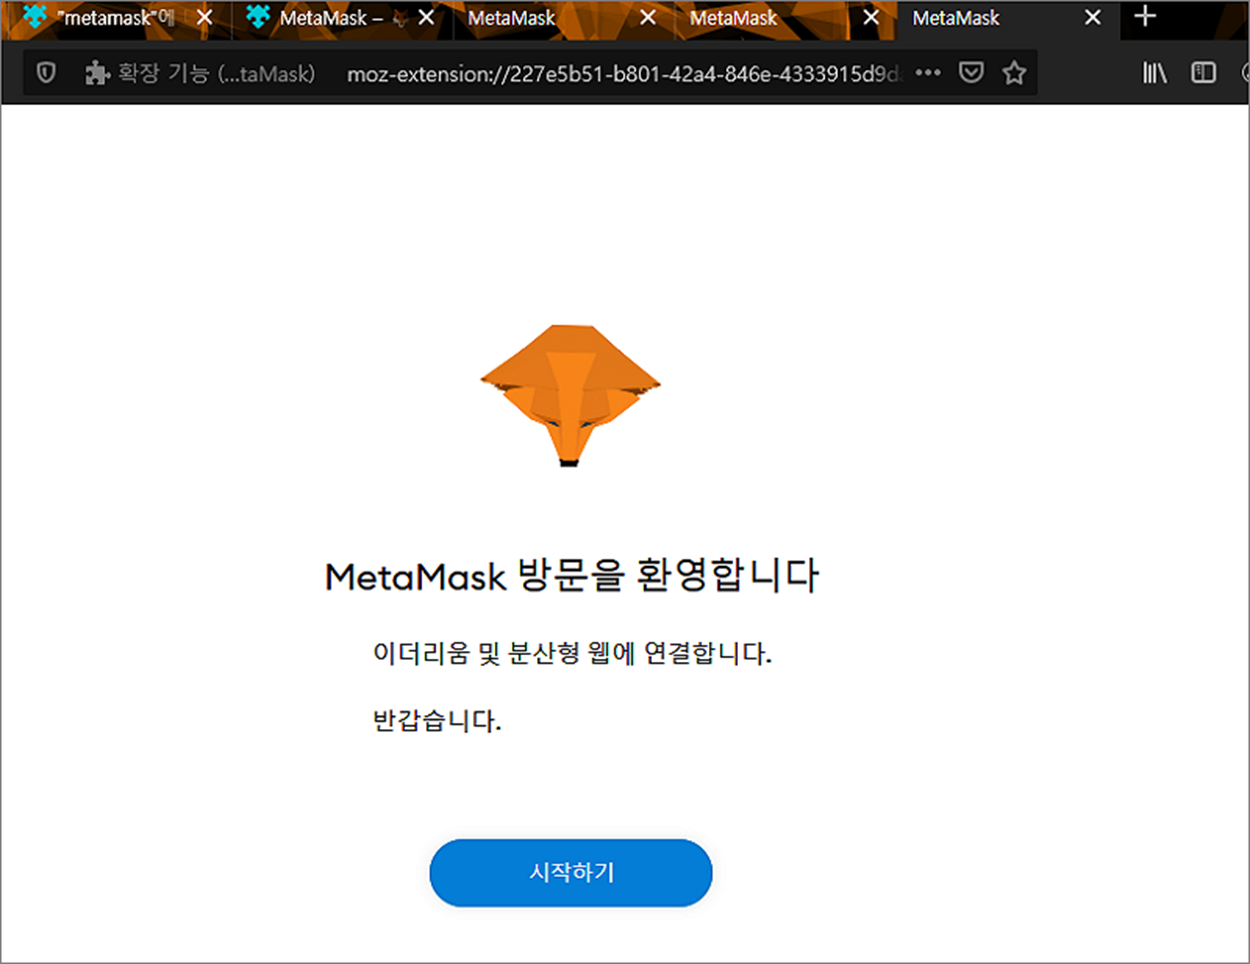The image size is (1250, 964).
Task: Click the tracking protection shield icon
Action: 46,73
